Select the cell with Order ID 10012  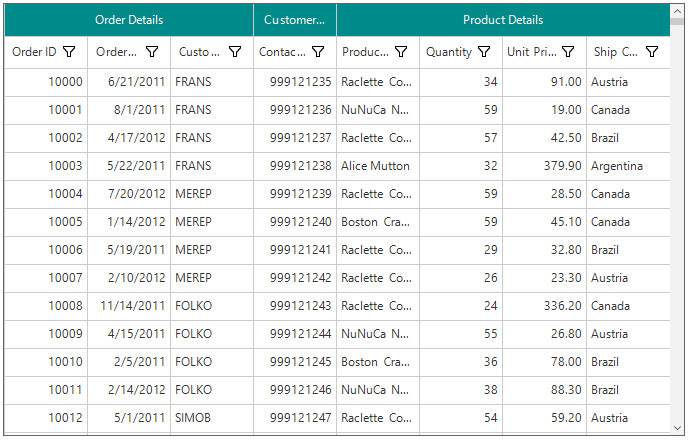click(x=46, y=418)
